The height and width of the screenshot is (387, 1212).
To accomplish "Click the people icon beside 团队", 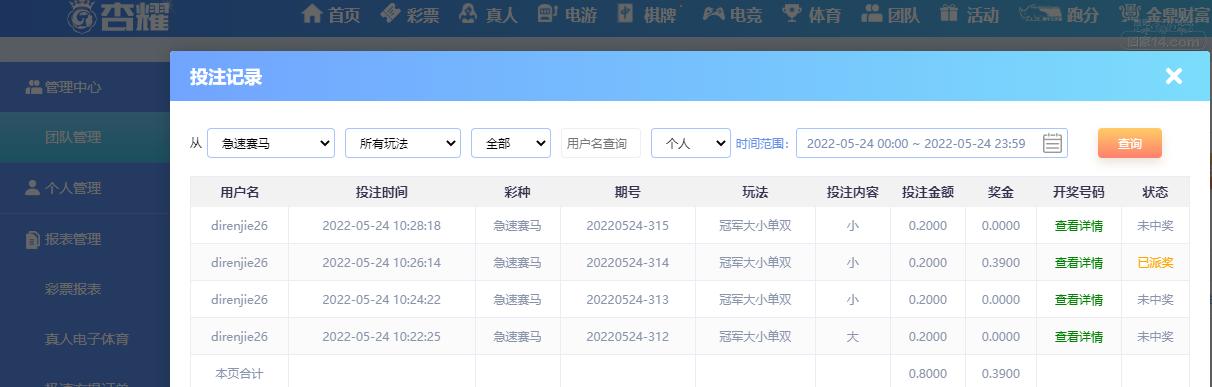I will click(x=871, y=14).
